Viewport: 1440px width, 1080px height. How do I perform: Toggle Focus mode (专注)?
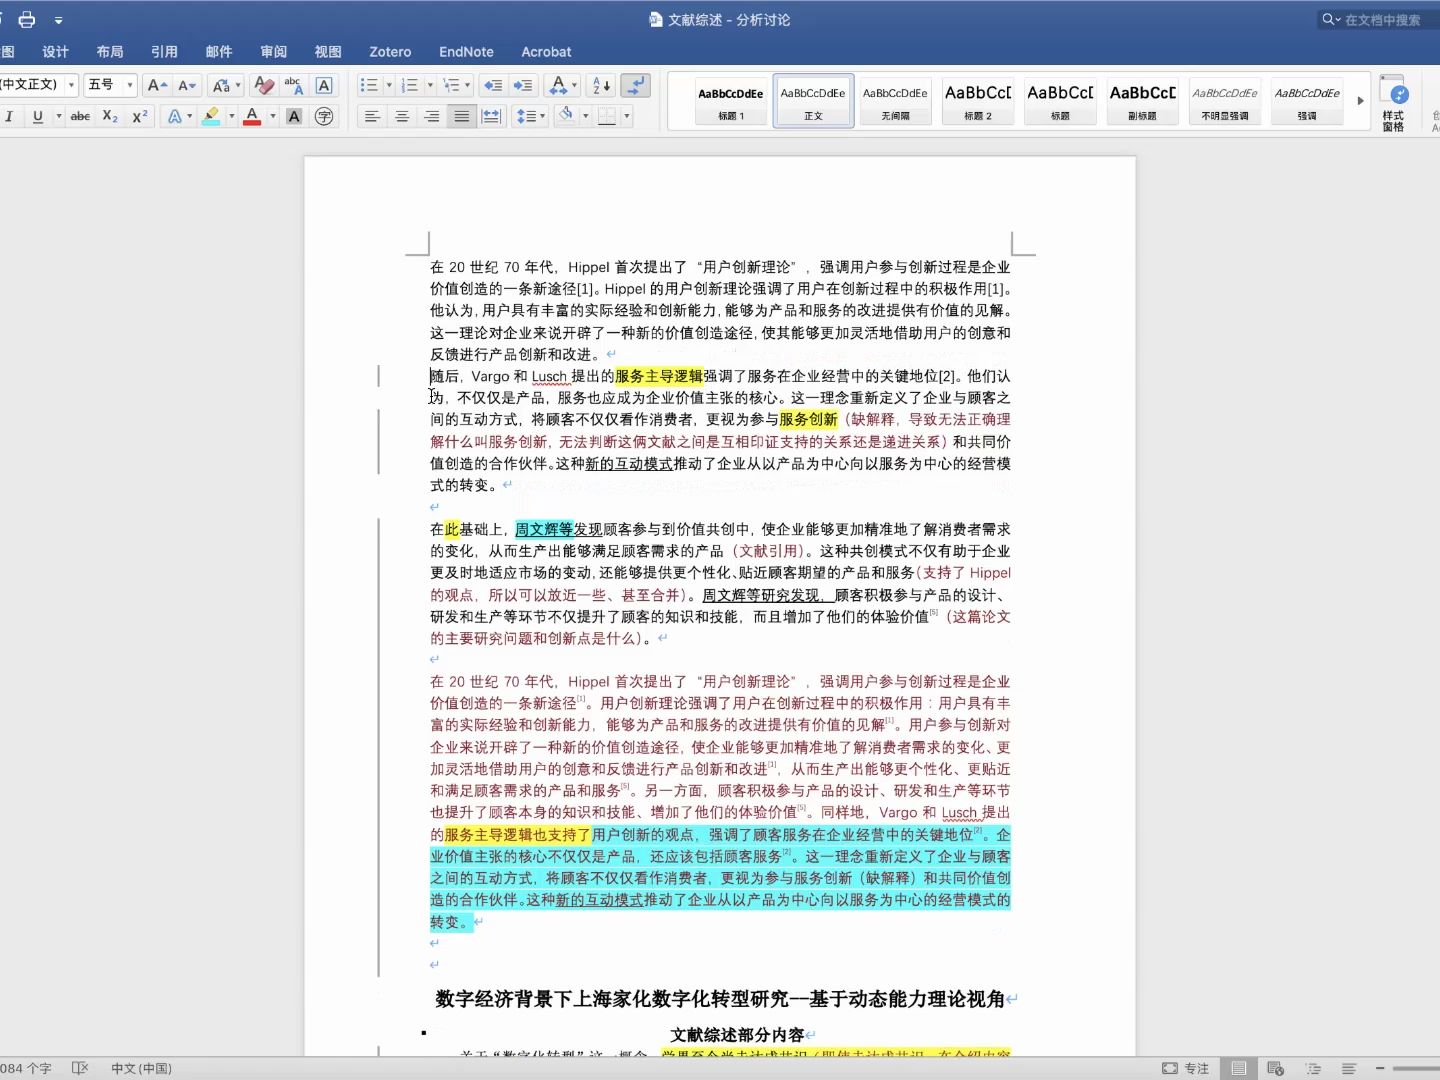(x=1185, y=1068)
